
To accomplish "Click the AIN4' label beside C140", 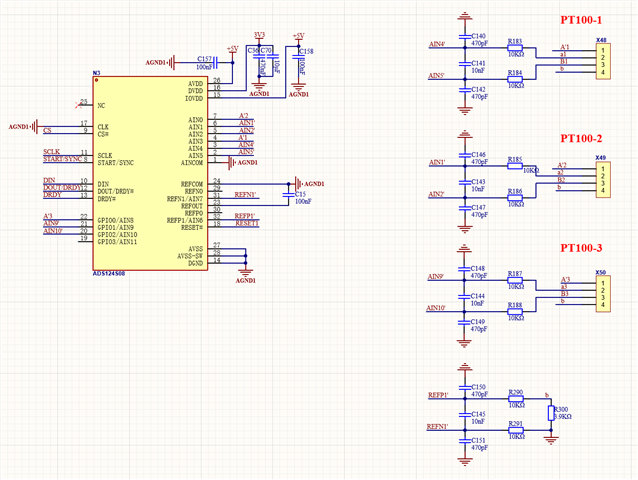I will [437, 44].
